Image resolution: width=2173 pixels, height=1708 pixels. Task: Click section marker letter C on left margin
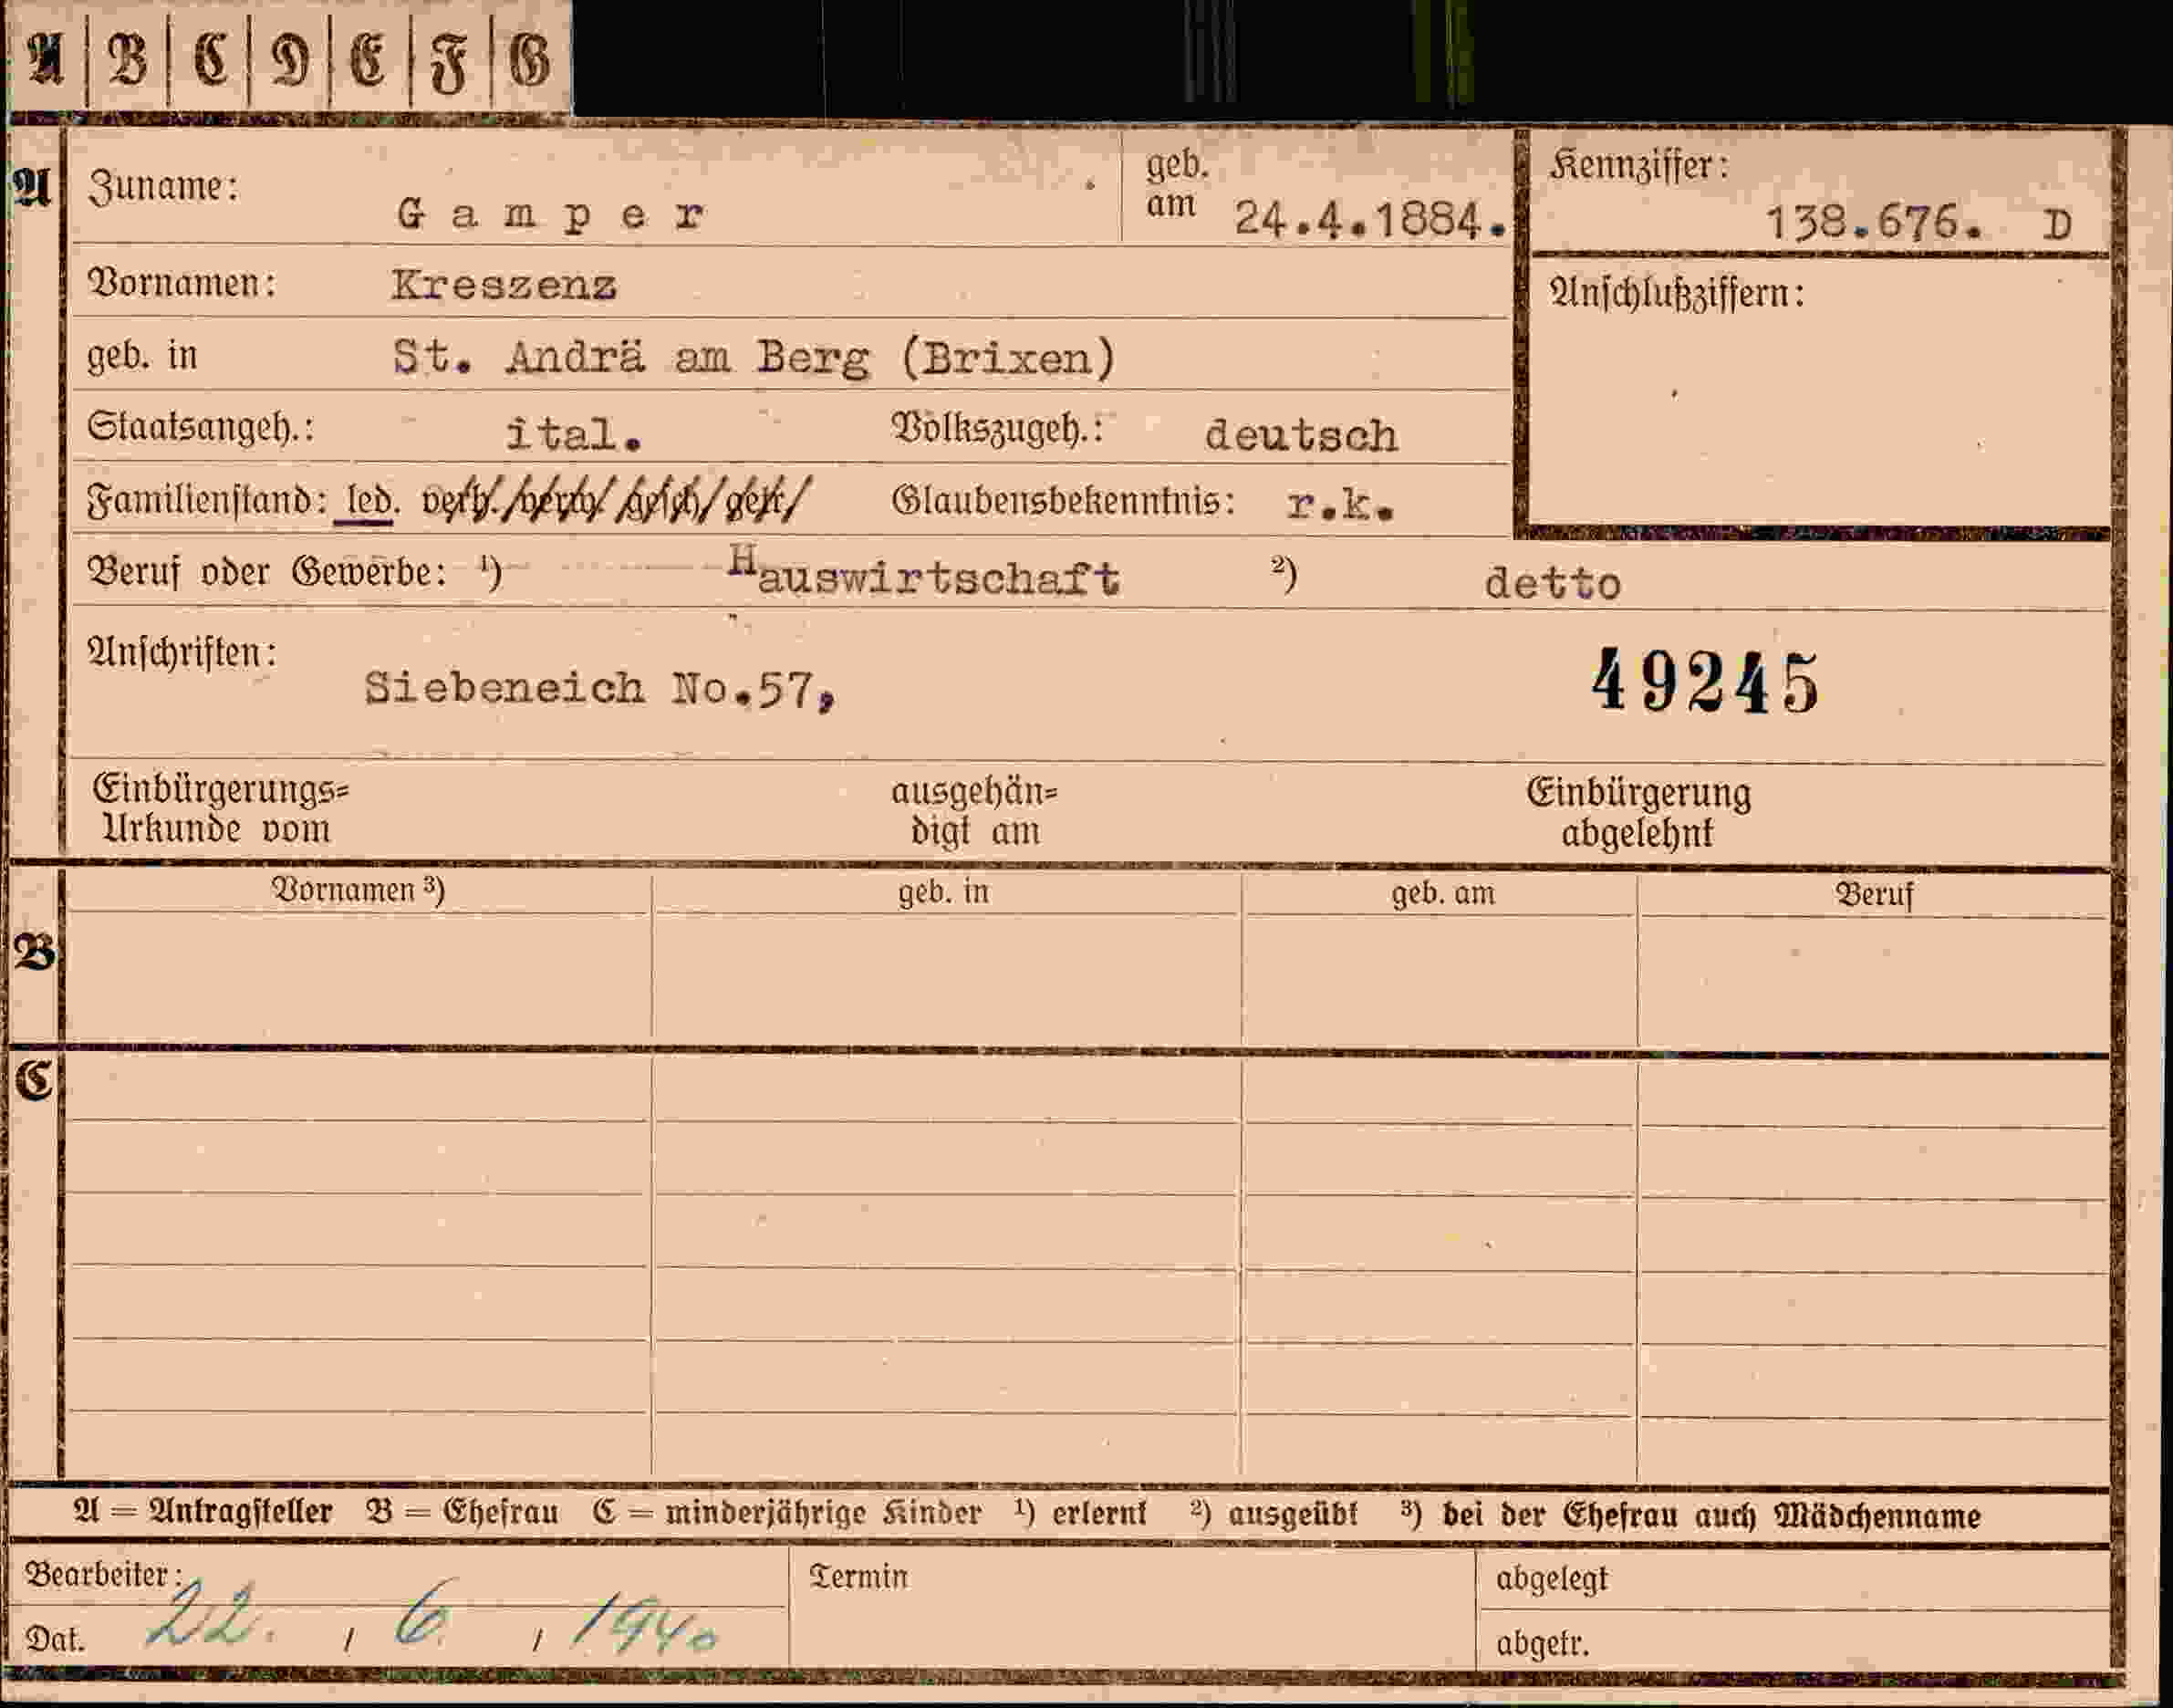(x=33, y=1081)
